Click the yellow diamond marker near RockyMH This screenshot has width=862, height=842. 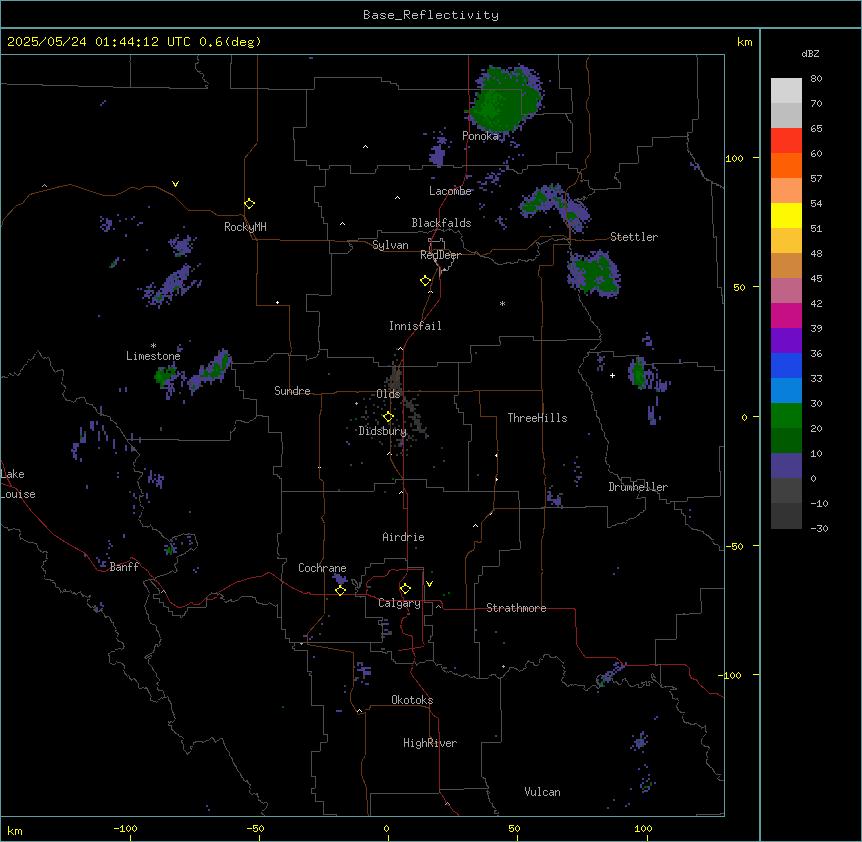click(249, 204)
